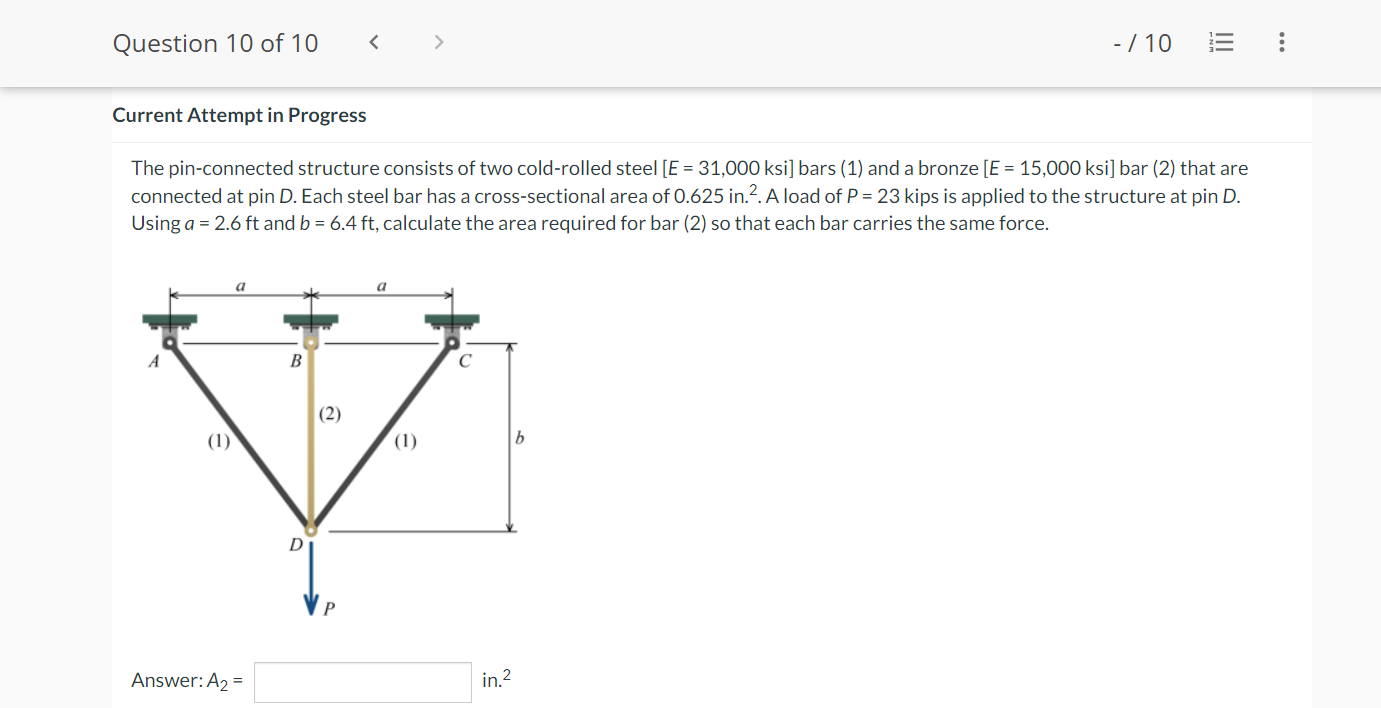The image size is (1381, 708).
Task: Click the in.² unit label beside the answer box
Action: pyautogui.click(x=495, y=679)
